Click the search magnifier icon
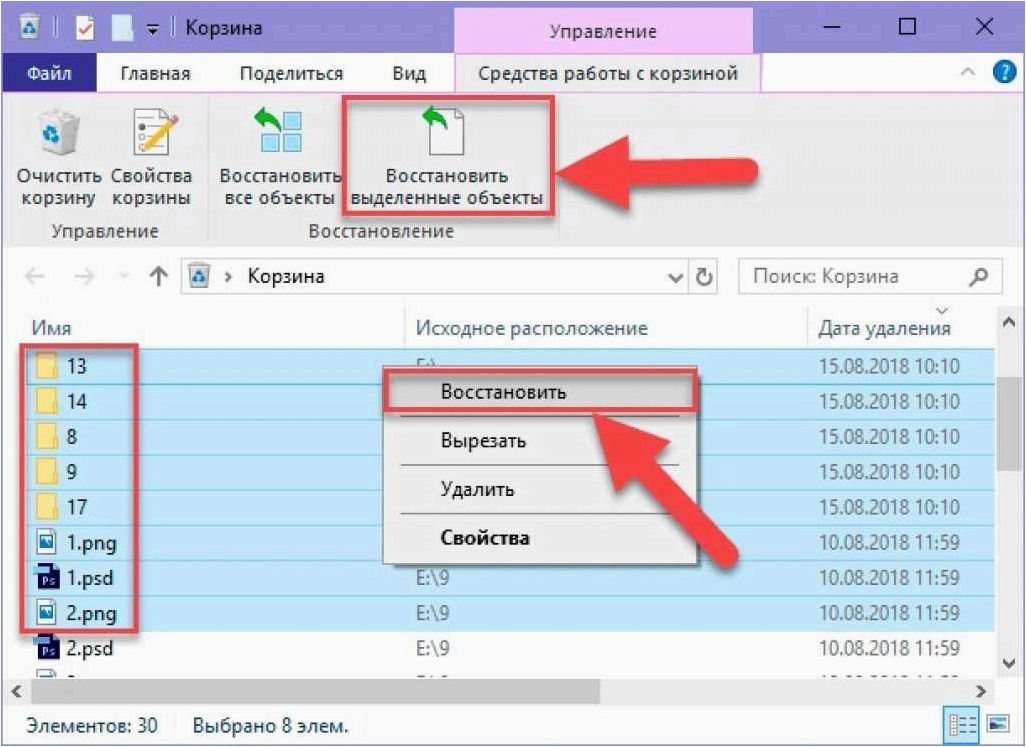Viewport: 1026px width, 747px height. (x=979, y=277)
